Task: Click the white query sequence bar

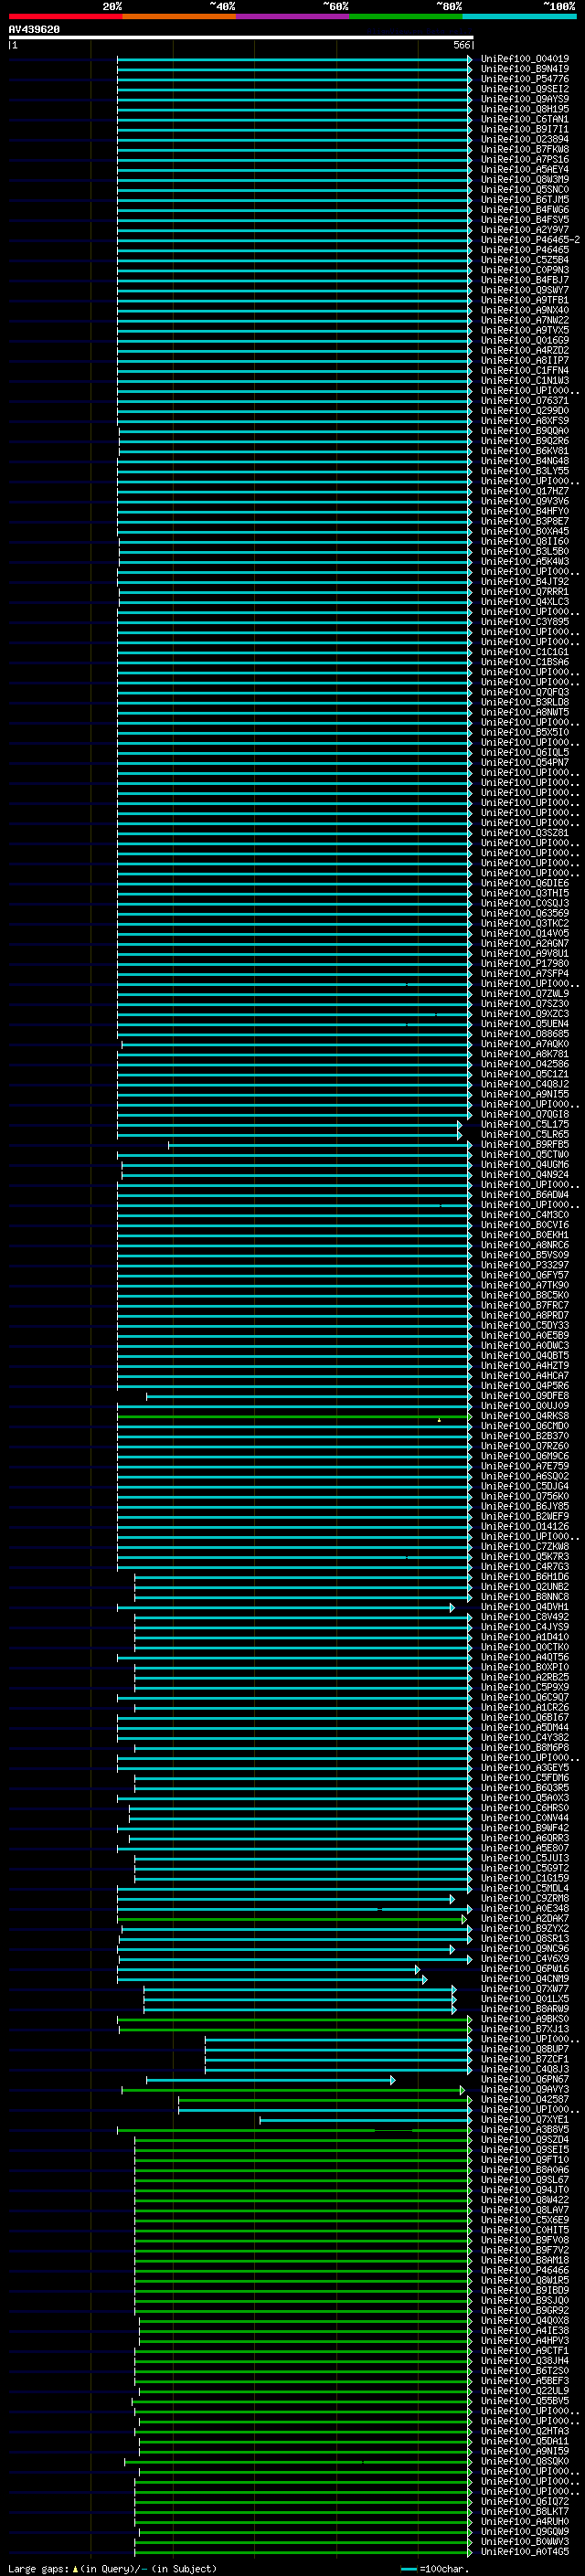Action: pyautogui.click(x=241, y=38)
